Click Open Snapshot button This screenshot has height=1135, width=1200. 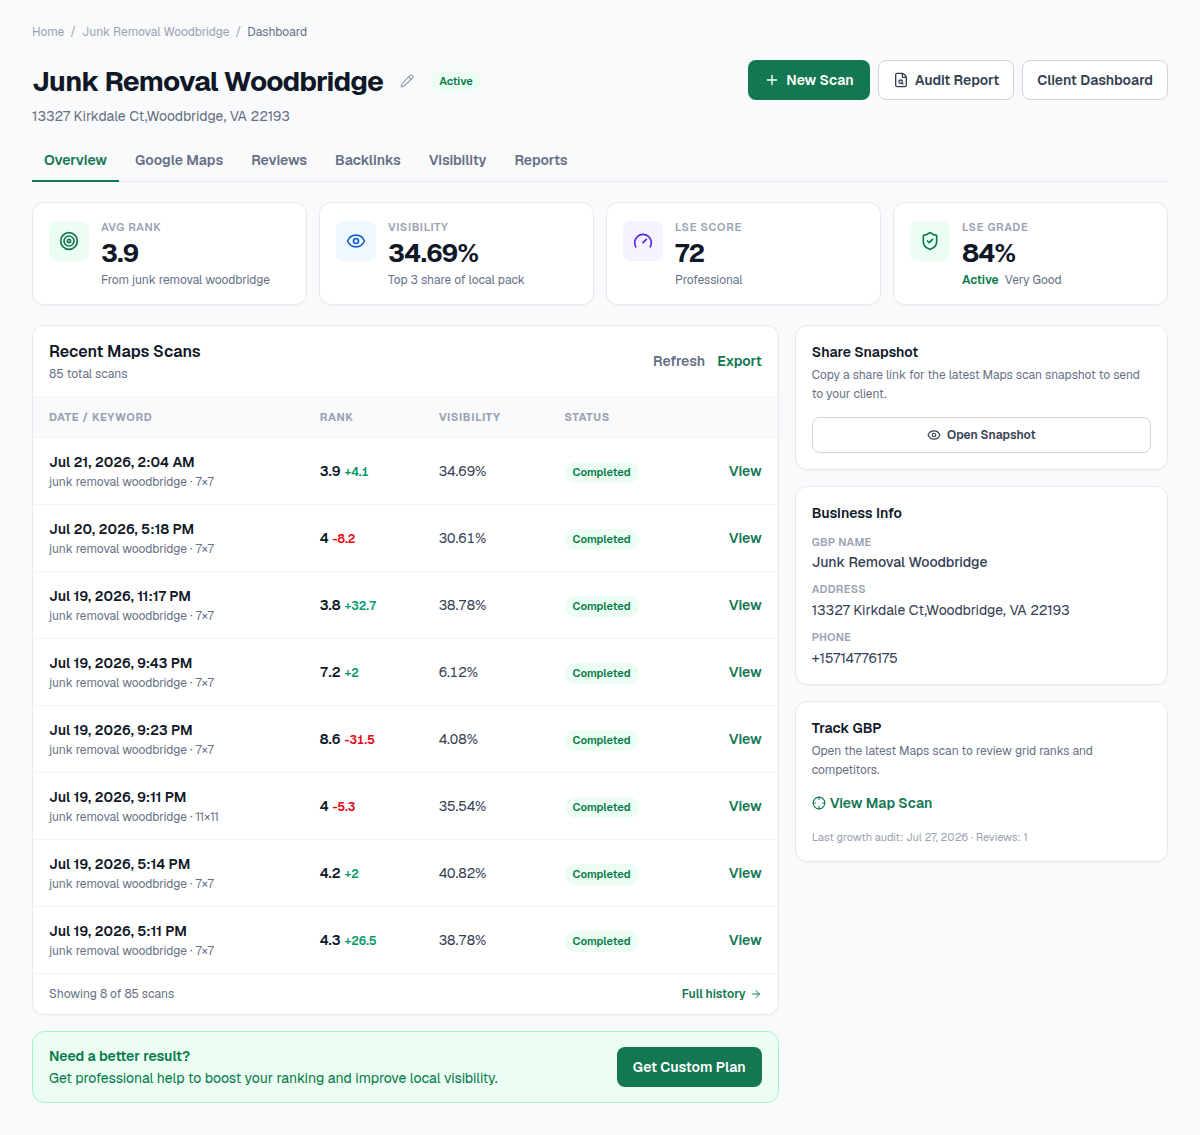tap(981, 435)
